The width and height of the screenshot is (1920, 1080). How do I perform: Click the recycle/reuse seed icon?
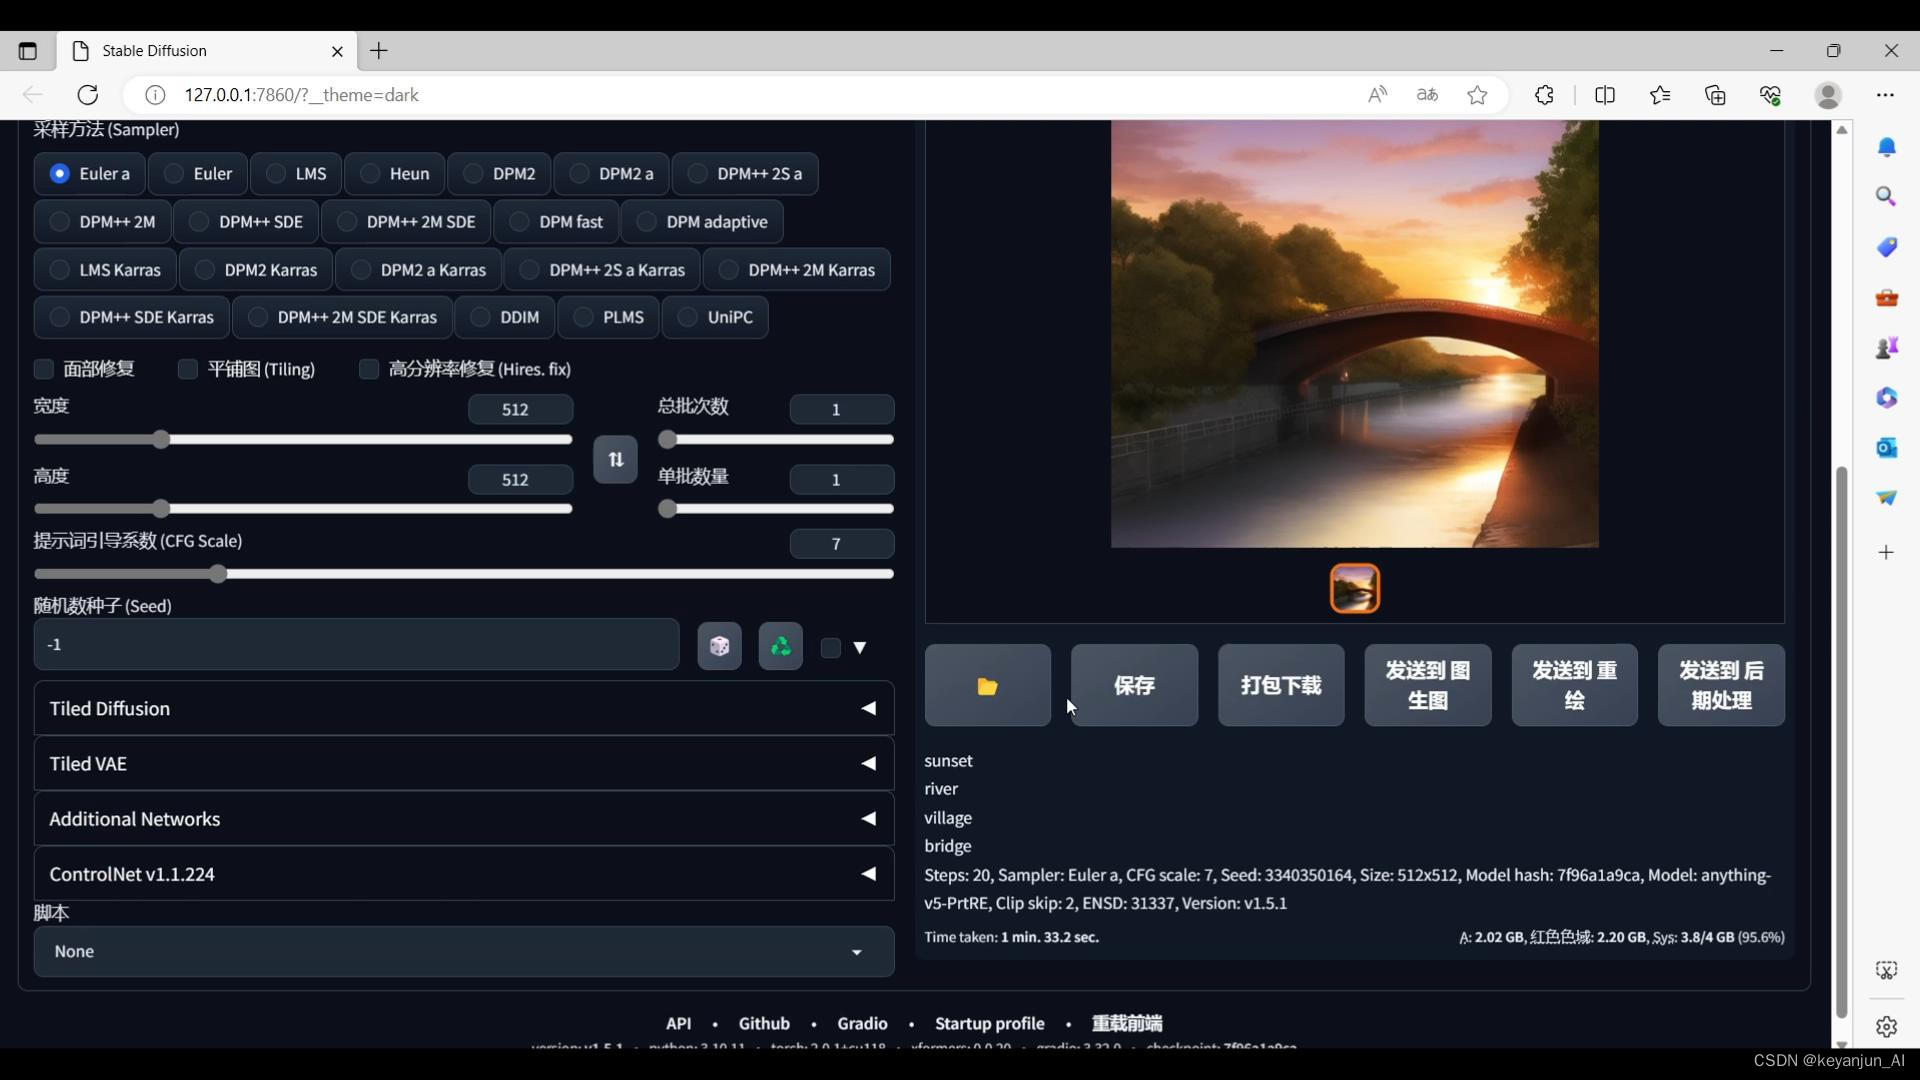tap(781, 645)
